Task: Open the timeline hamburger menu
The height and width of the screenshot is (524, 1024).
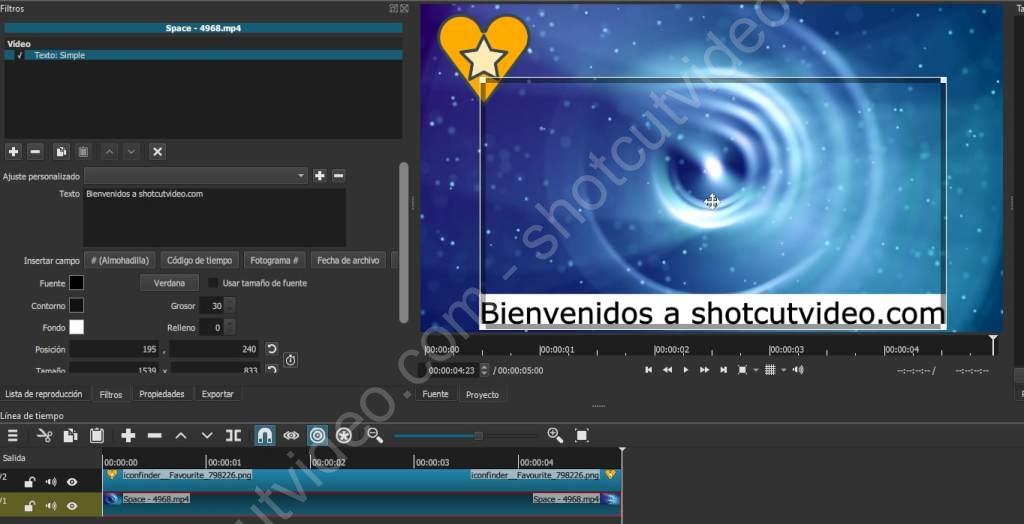Action: click(x=12, y=436)
